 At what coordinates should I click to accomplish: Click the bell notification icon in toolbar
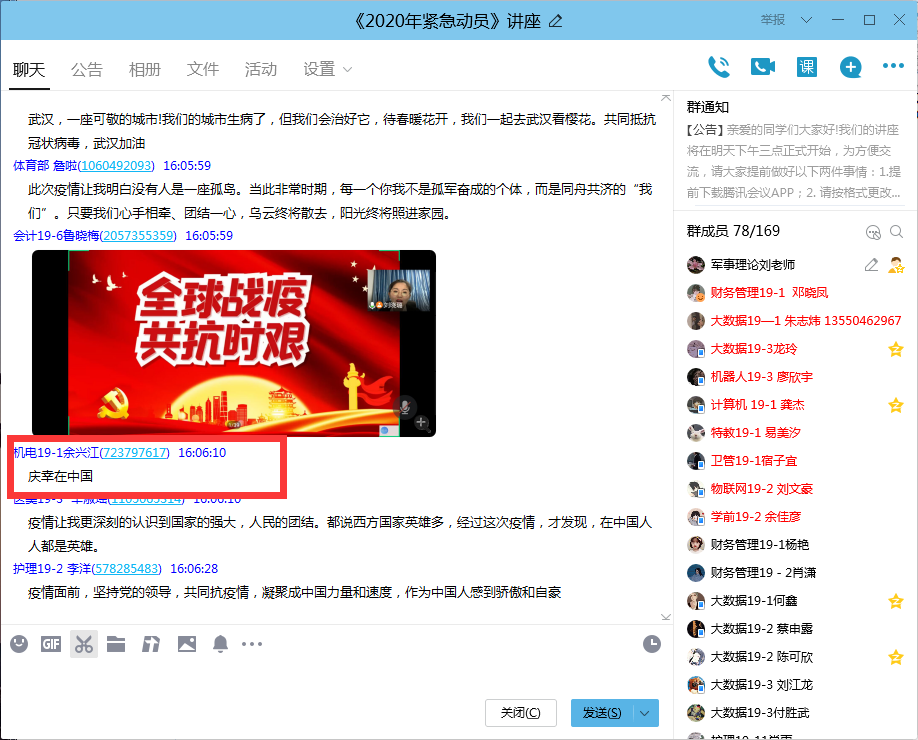[x=220, y=644]
